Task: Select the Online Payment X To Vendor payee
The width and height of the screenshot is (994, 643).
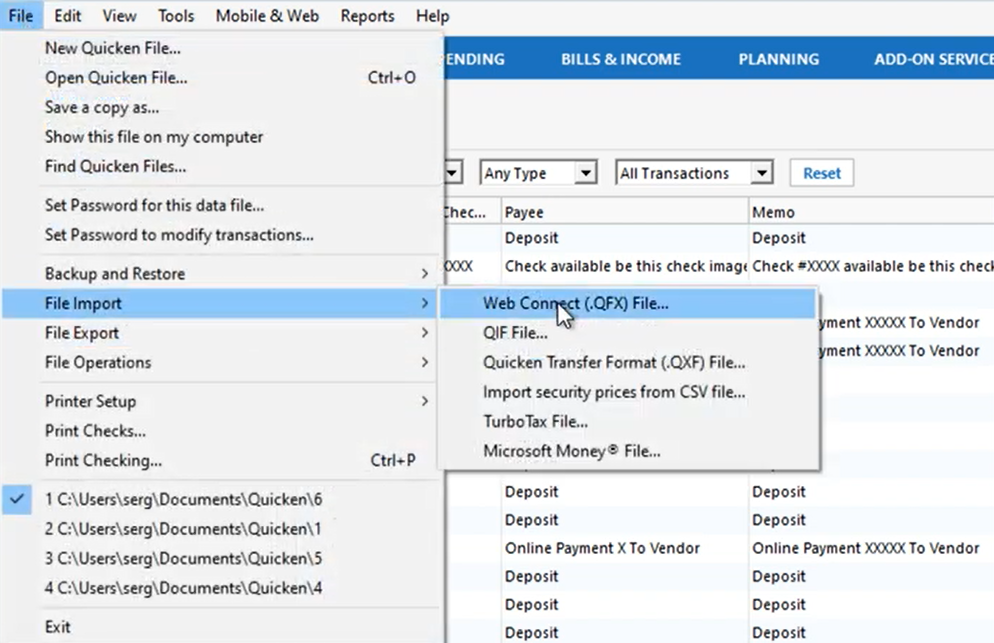Action: point(624,548)
